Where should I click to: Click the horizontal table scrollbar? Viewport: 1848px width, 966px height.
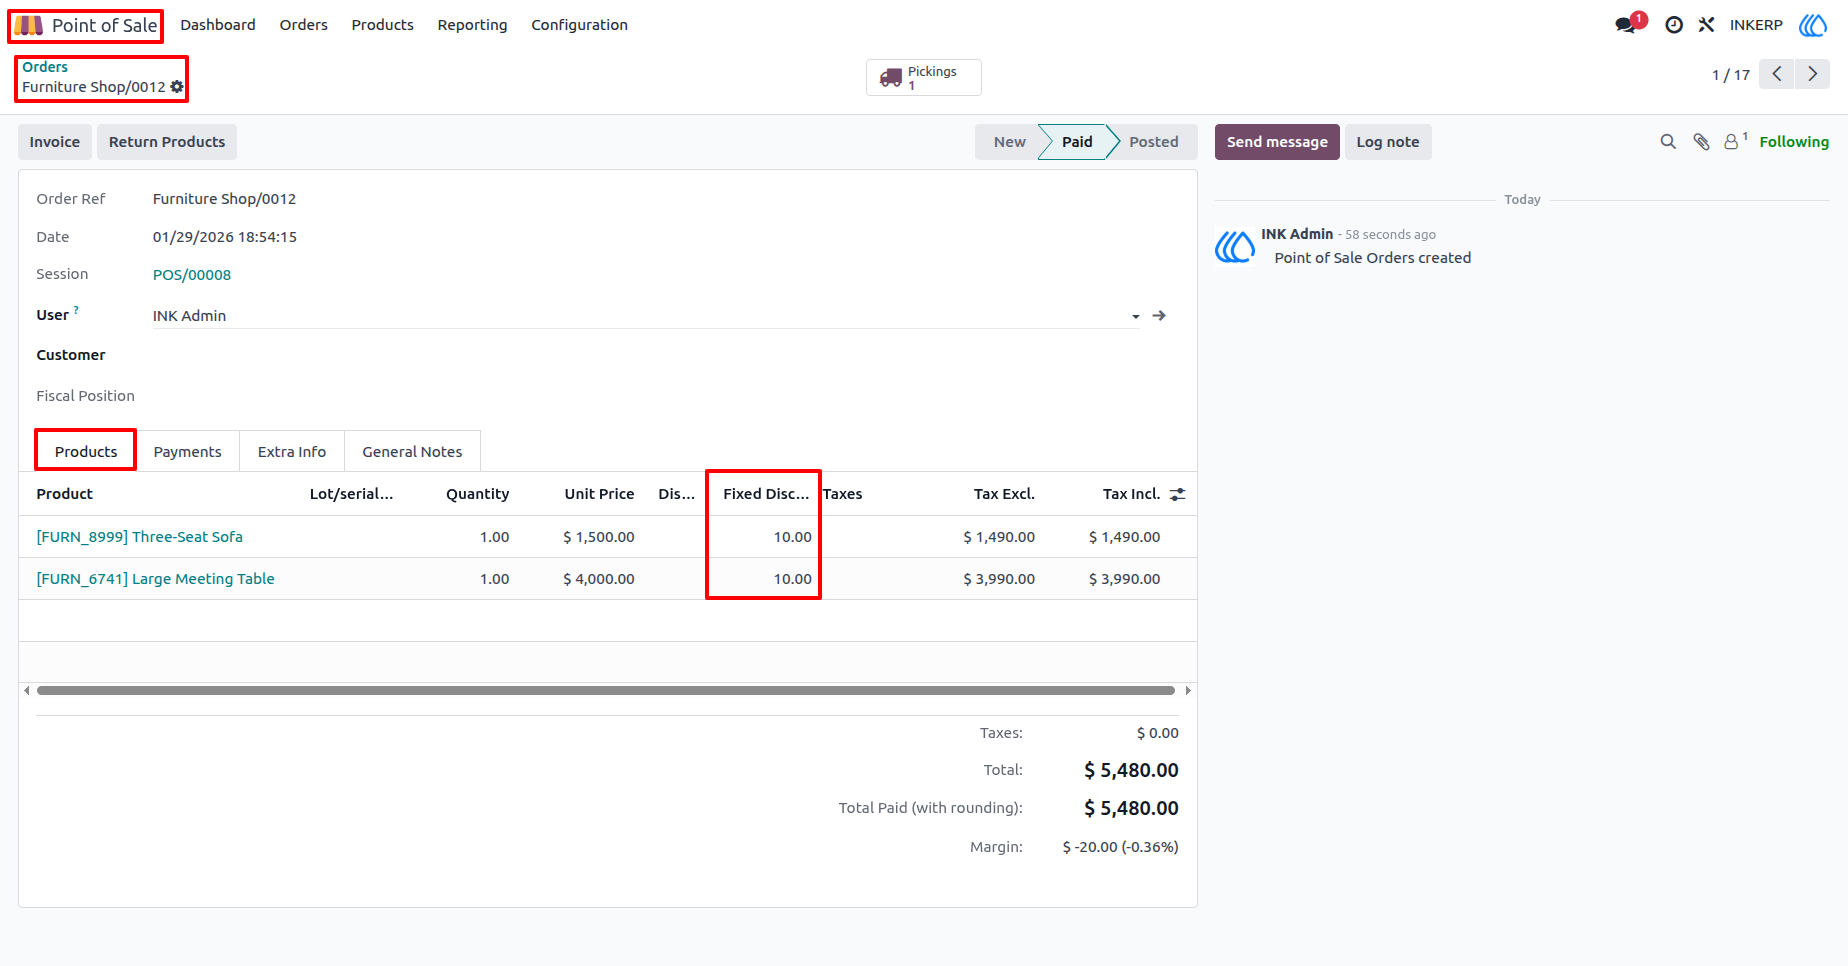tap(606, 691)
